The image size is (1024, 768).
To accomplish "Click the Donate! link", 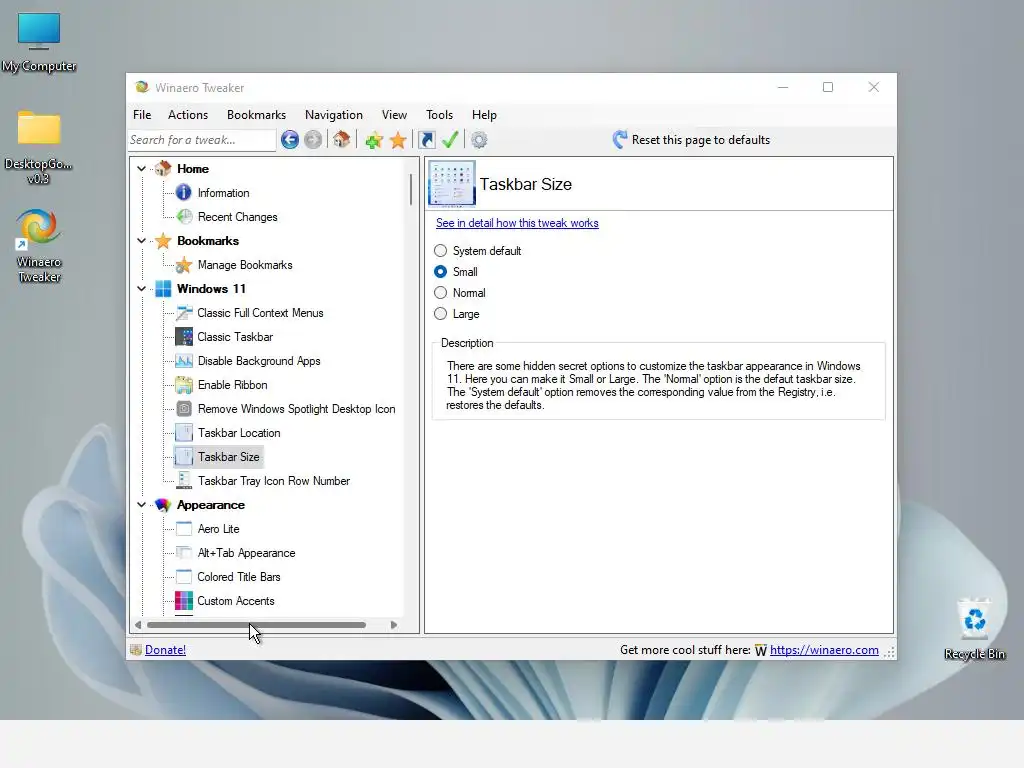I will 165,650.
